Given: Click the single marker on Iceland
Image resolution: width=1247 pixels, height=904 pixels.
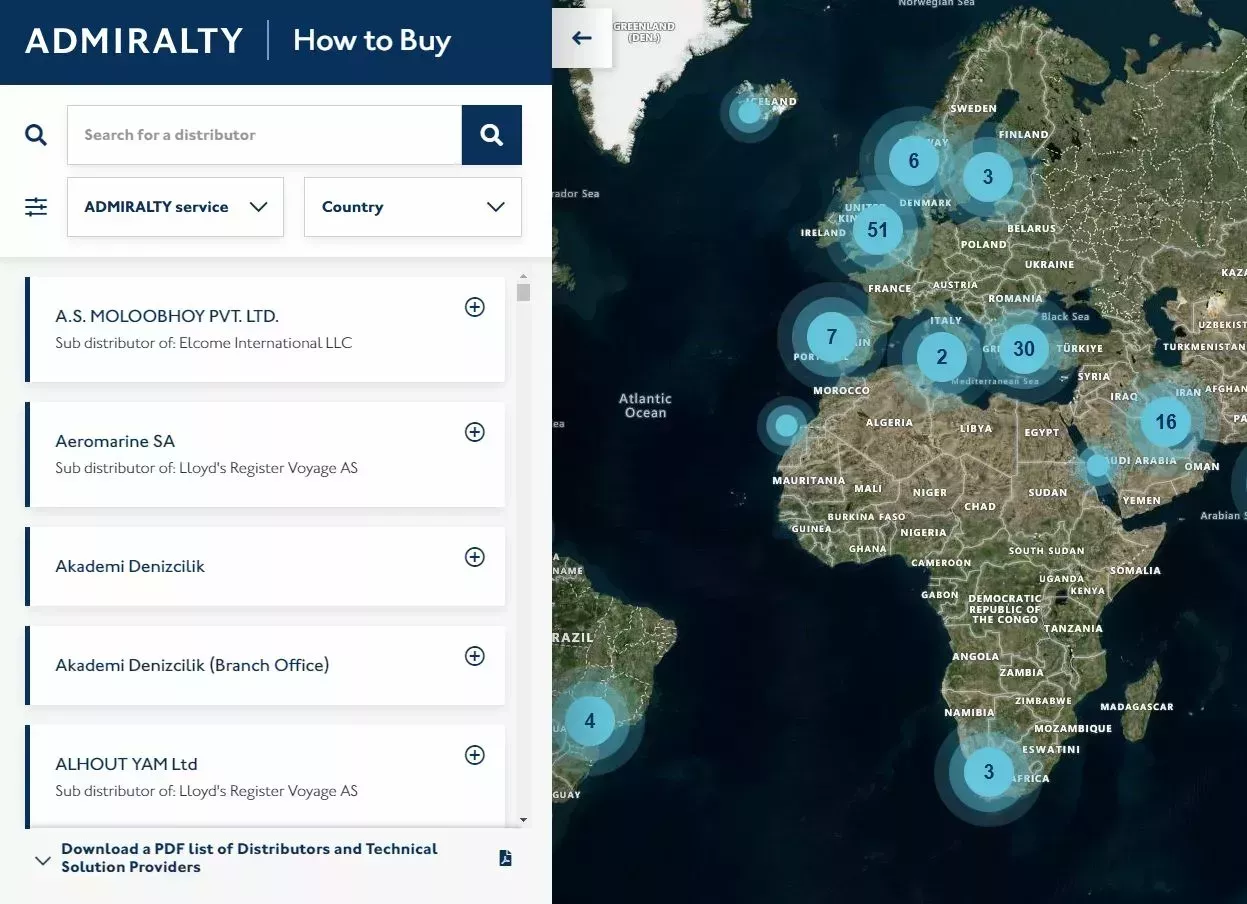Looking at the screenshot, I should pos(749,113).
